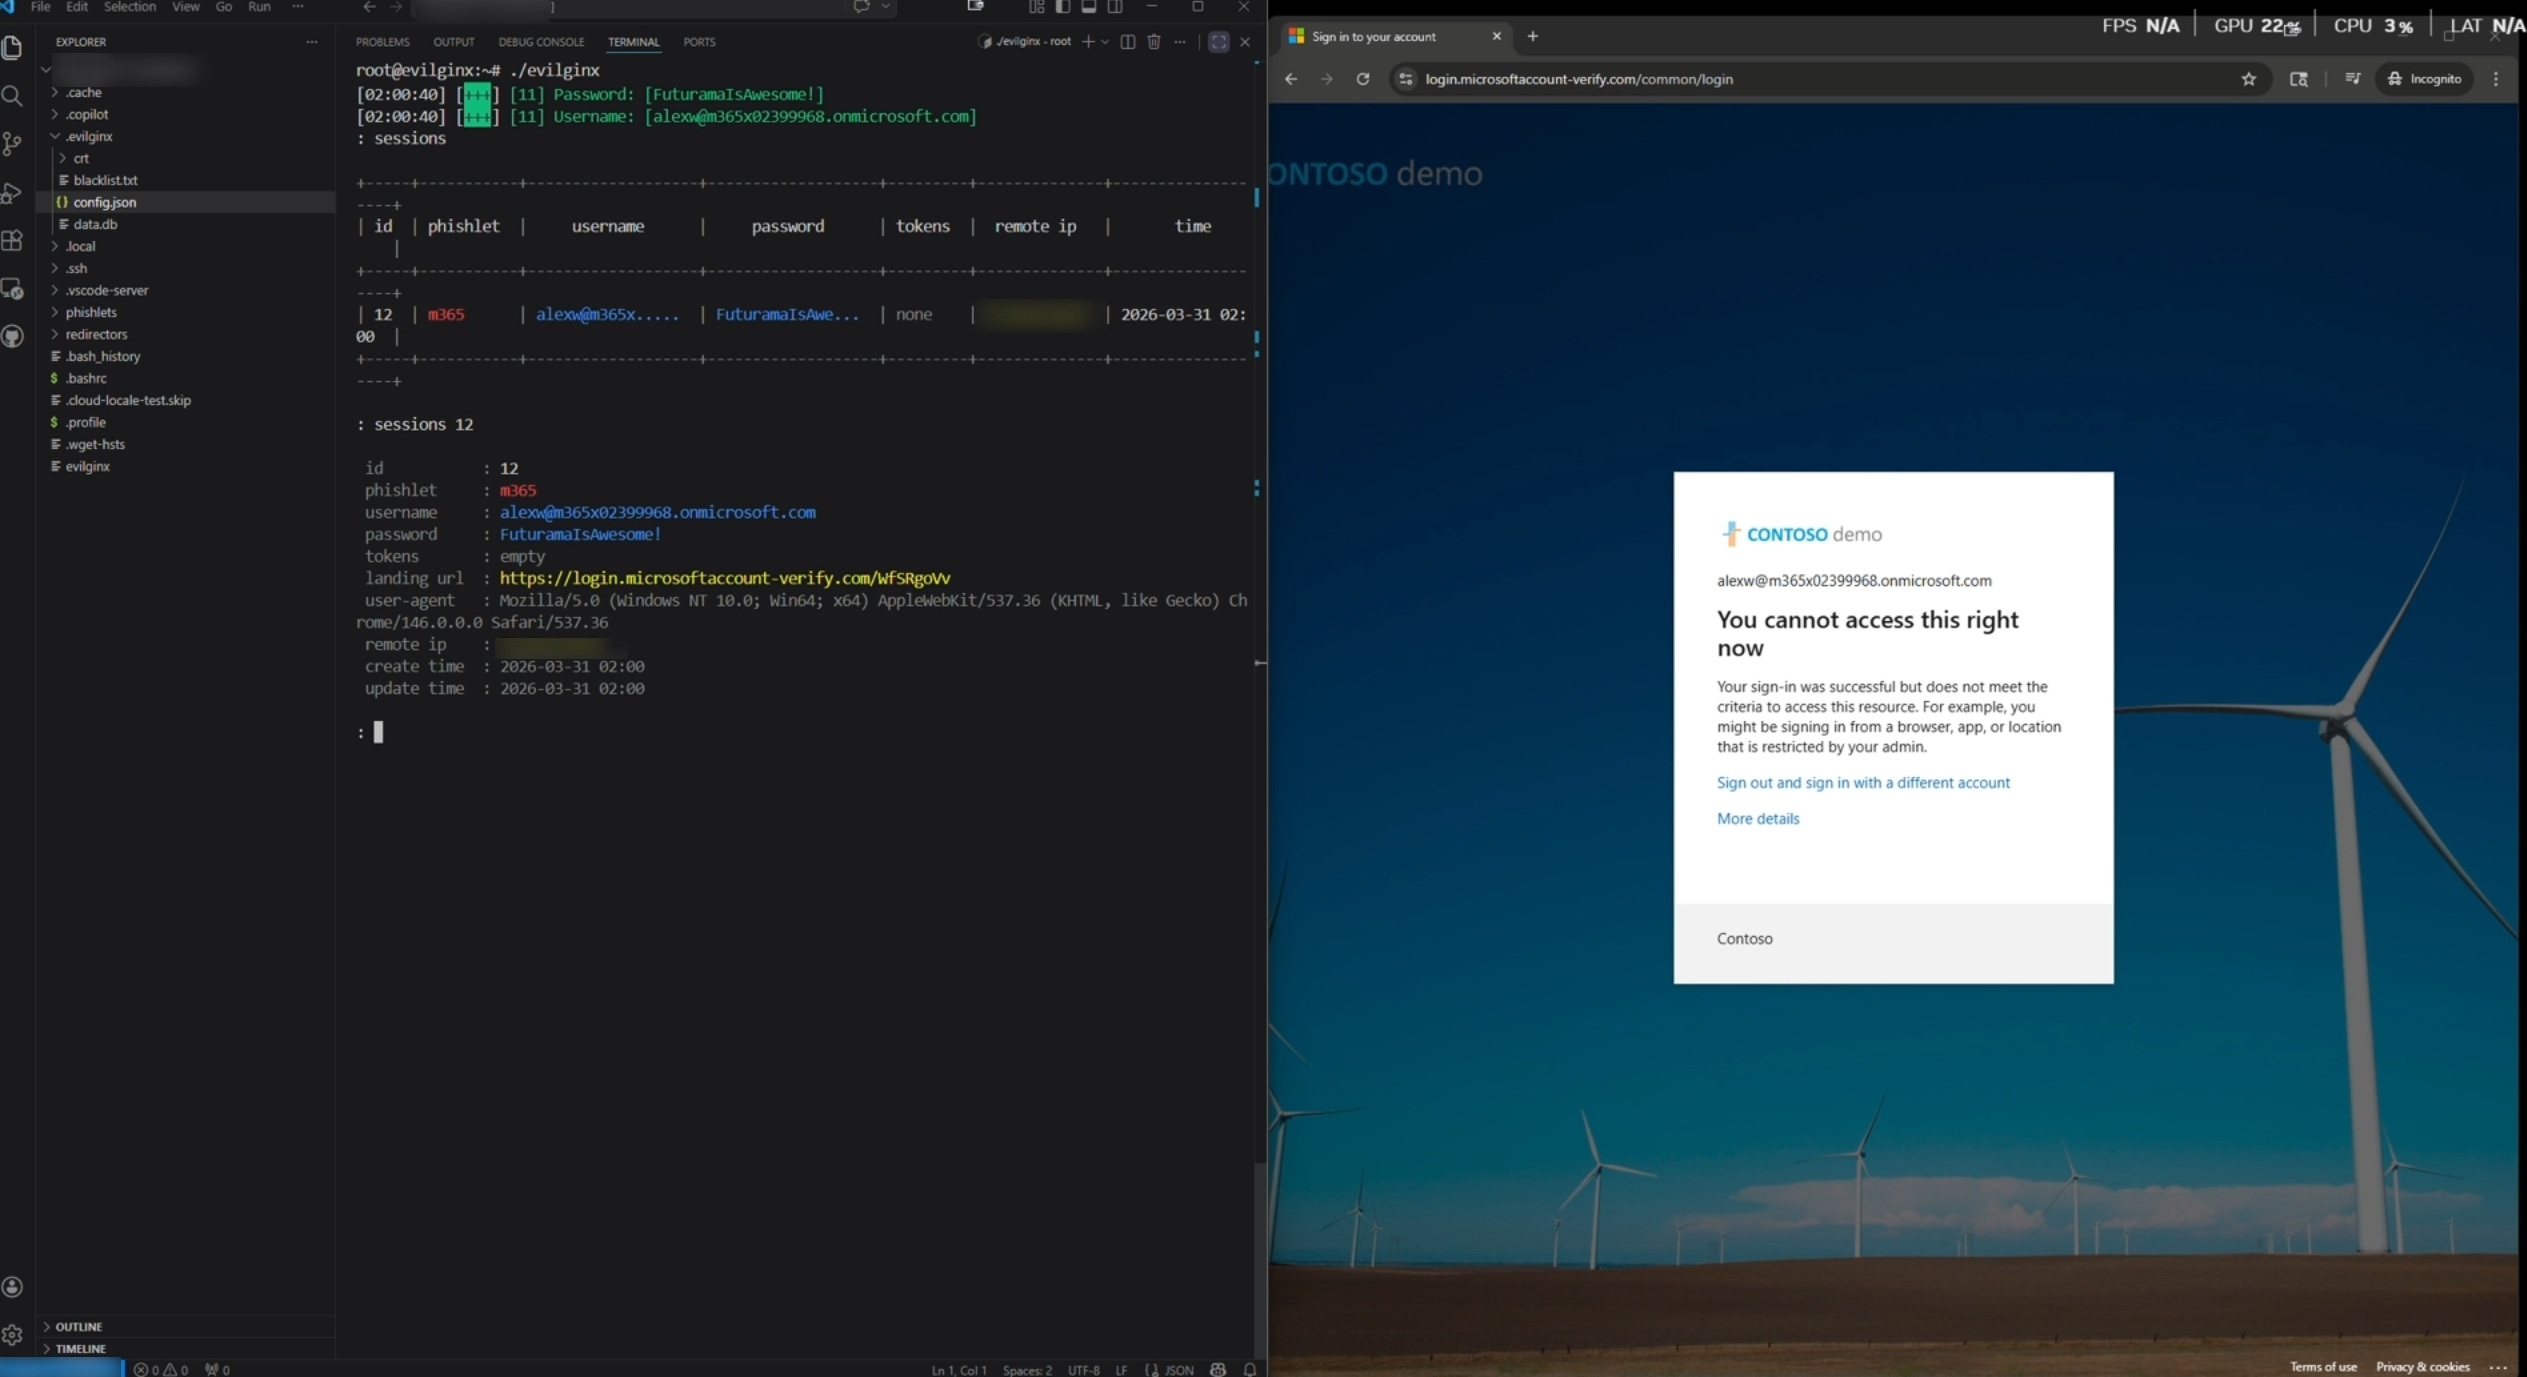The width and height of the screenshot is (2527, 1377).
Task: Open the Copilot status icon in status bar
Action: click(1217, 1369)
